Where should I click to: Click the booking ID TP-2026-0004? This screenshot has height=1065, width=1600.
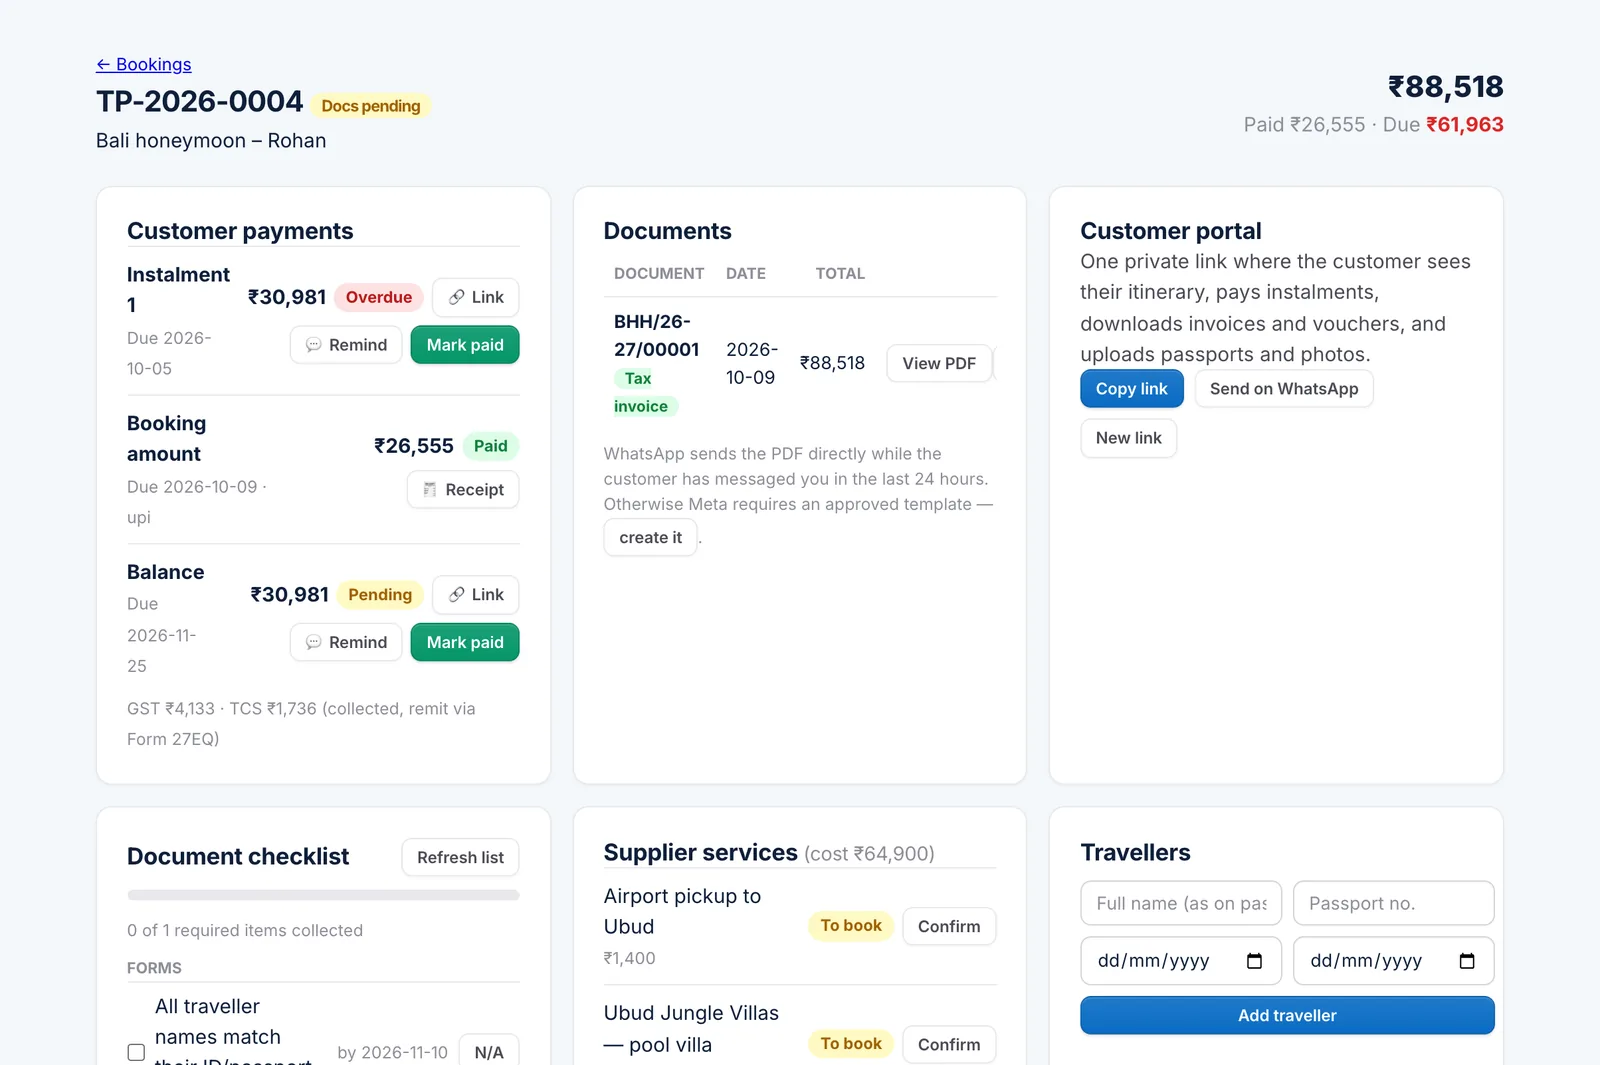pyautogui.click(x=200, y=102)
